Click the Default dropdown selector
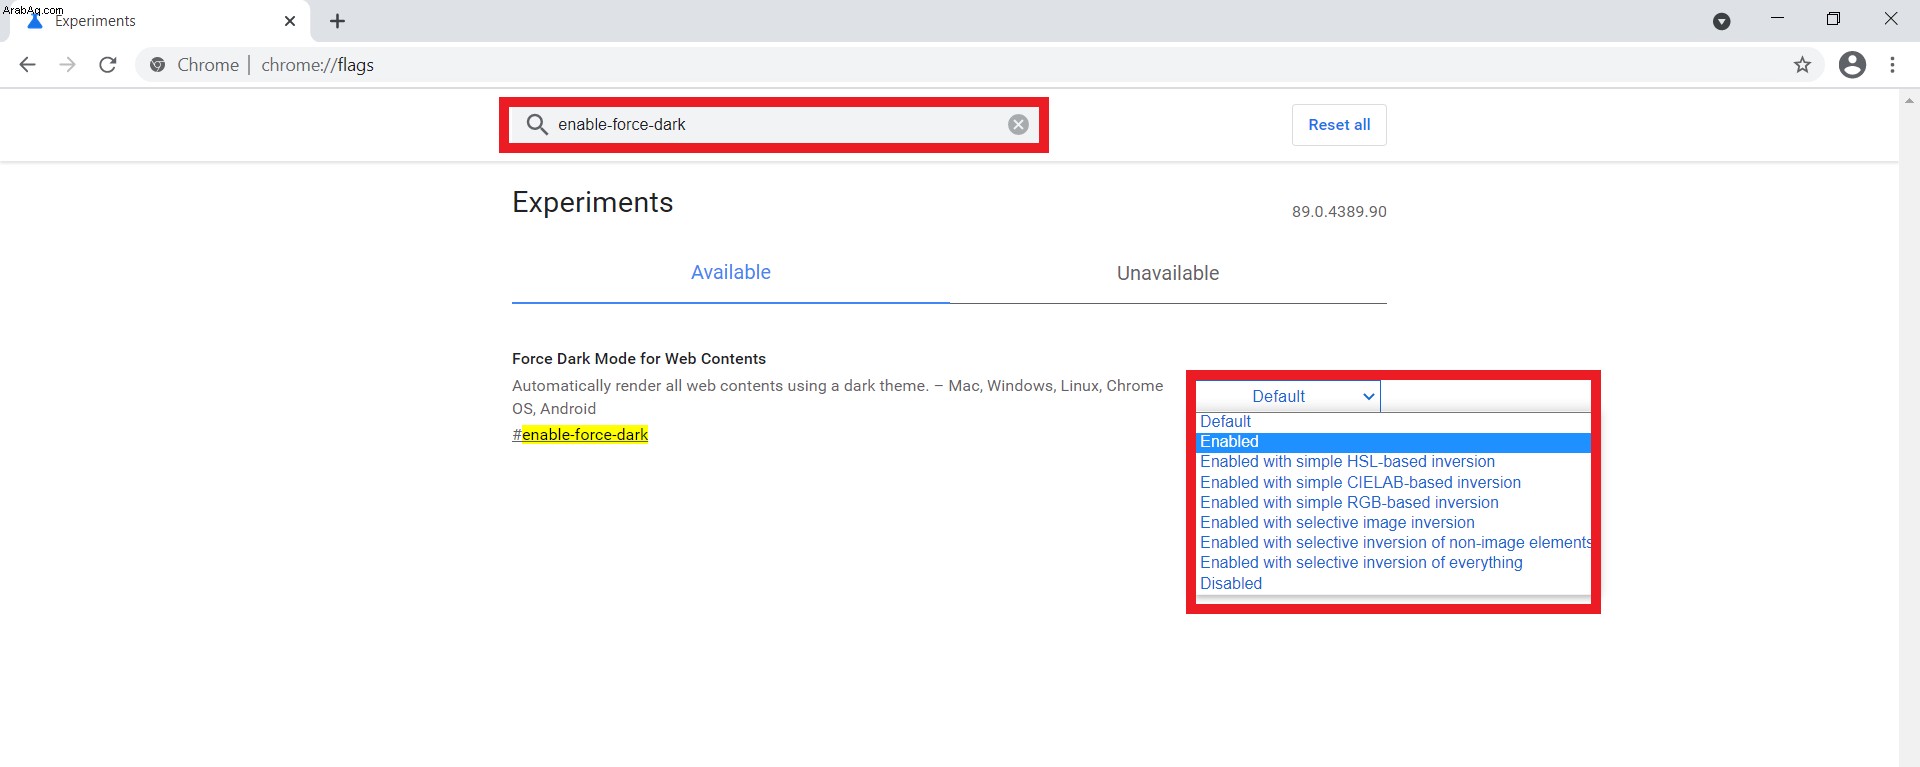Viewport: 1920px width, 767px height. tap(1288, 396)
